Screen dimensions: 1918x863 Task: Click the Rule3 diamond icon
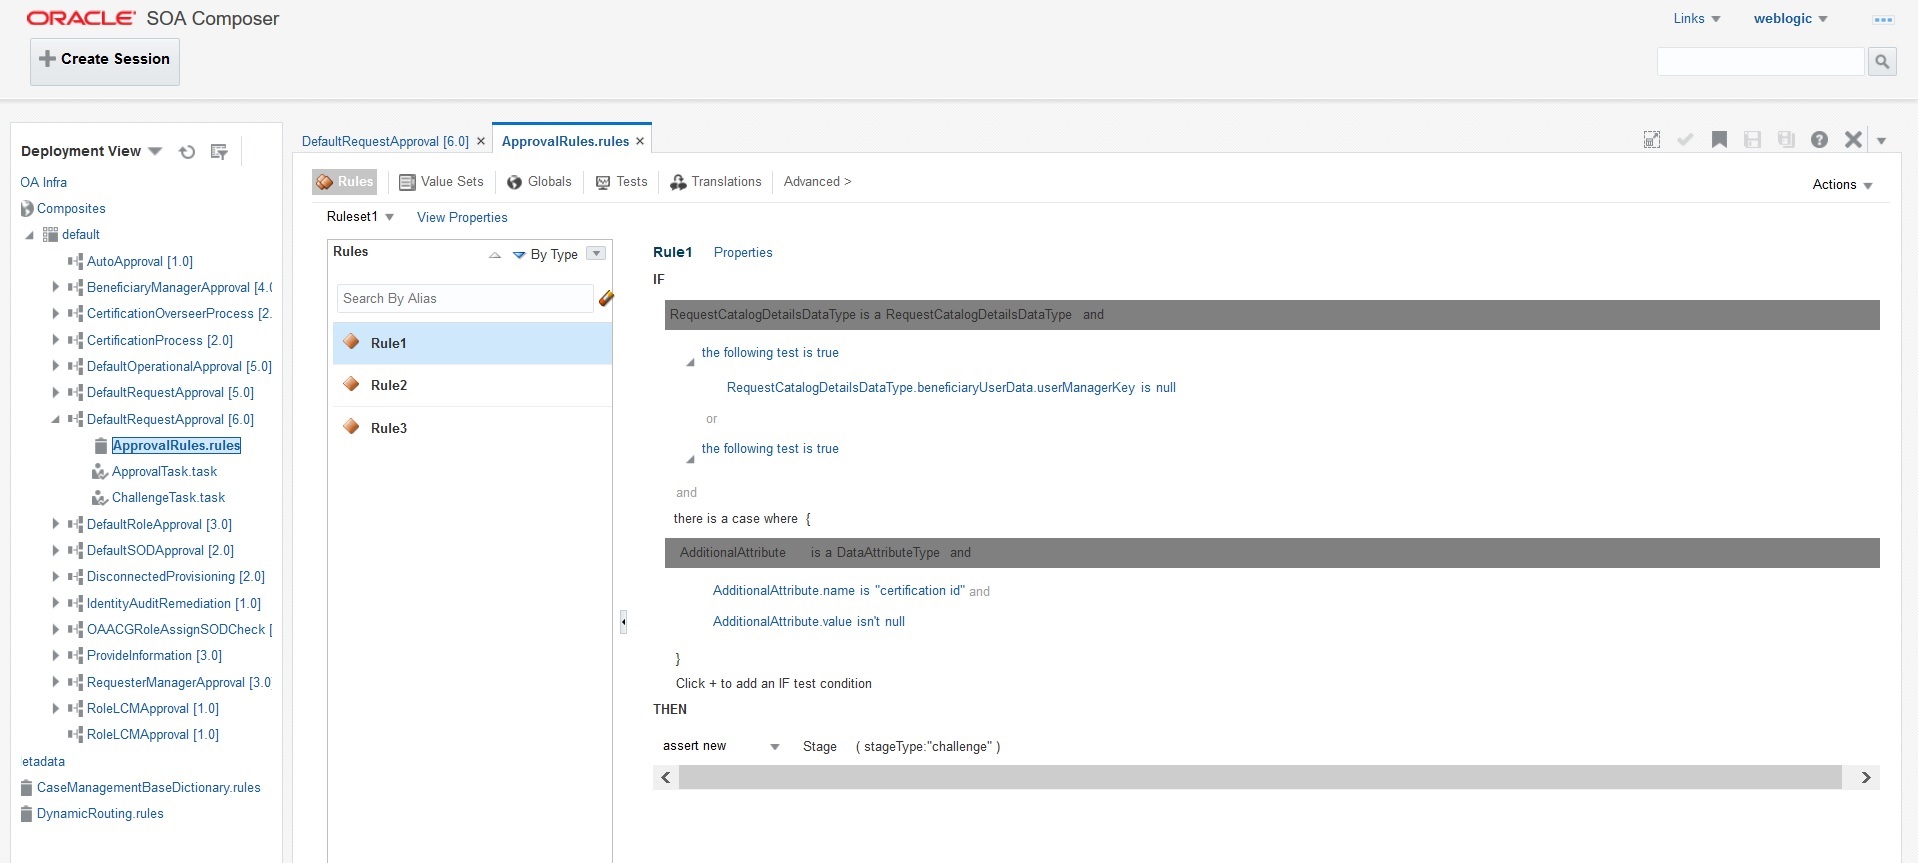[x=351, y=427]
